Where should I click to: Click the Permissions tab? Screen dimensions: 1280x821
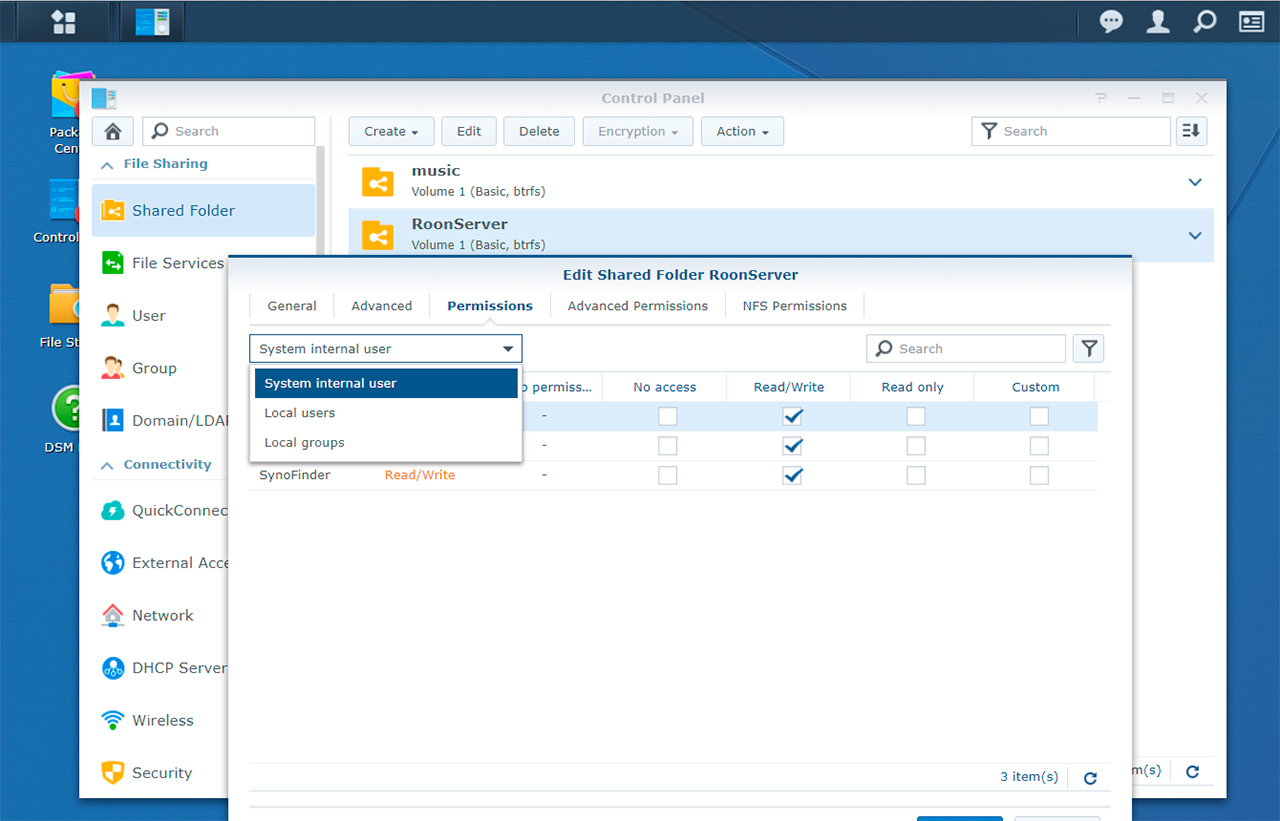coord(490,306)
